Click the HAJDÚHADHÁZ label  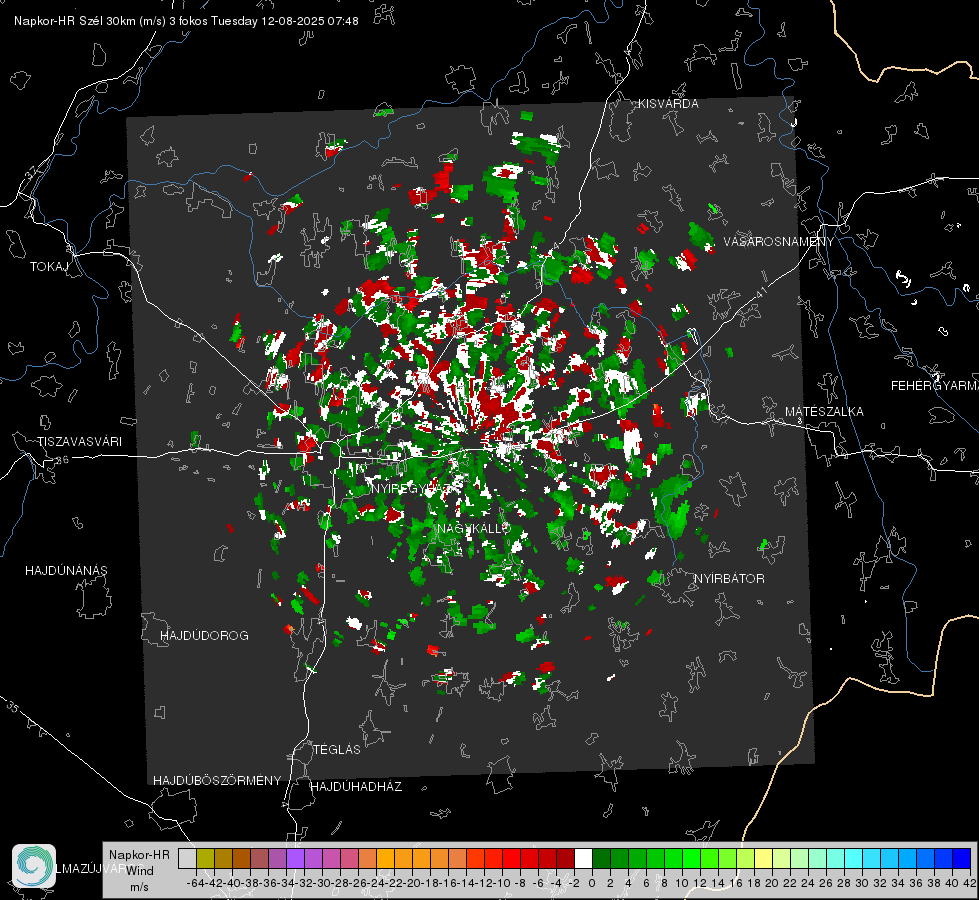356,787
